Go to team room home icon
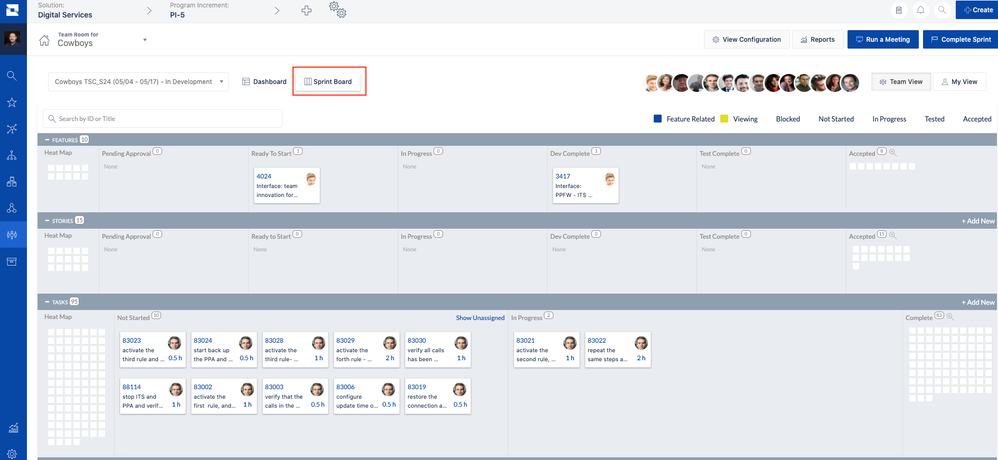998x460 pixels. (45, 40)
